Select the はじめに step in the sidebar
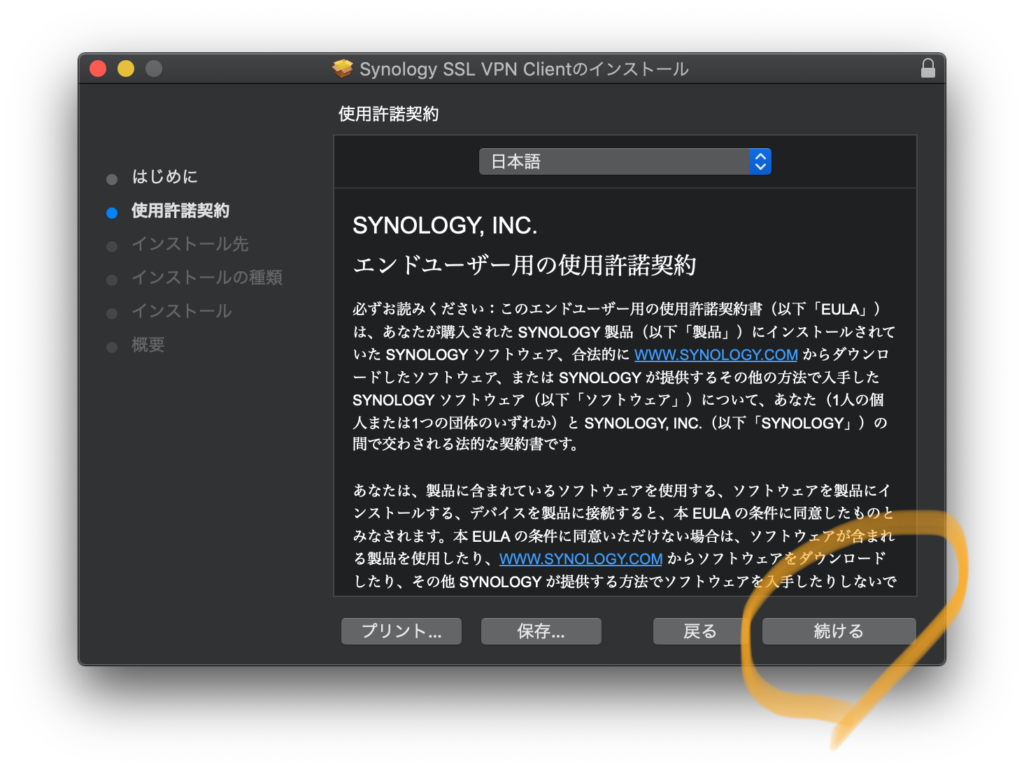 point(165,177)
